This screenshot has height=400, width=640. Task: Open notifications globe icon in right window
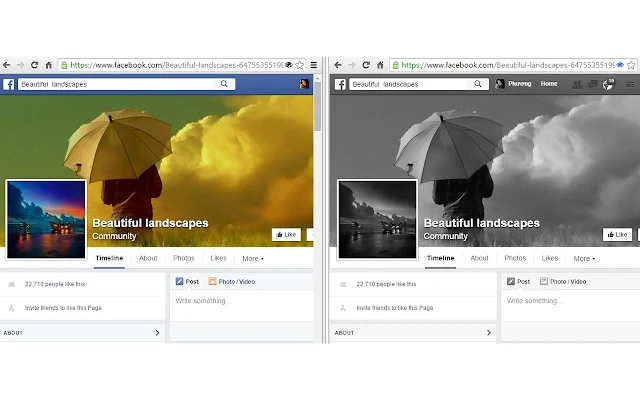pos(609,84)
